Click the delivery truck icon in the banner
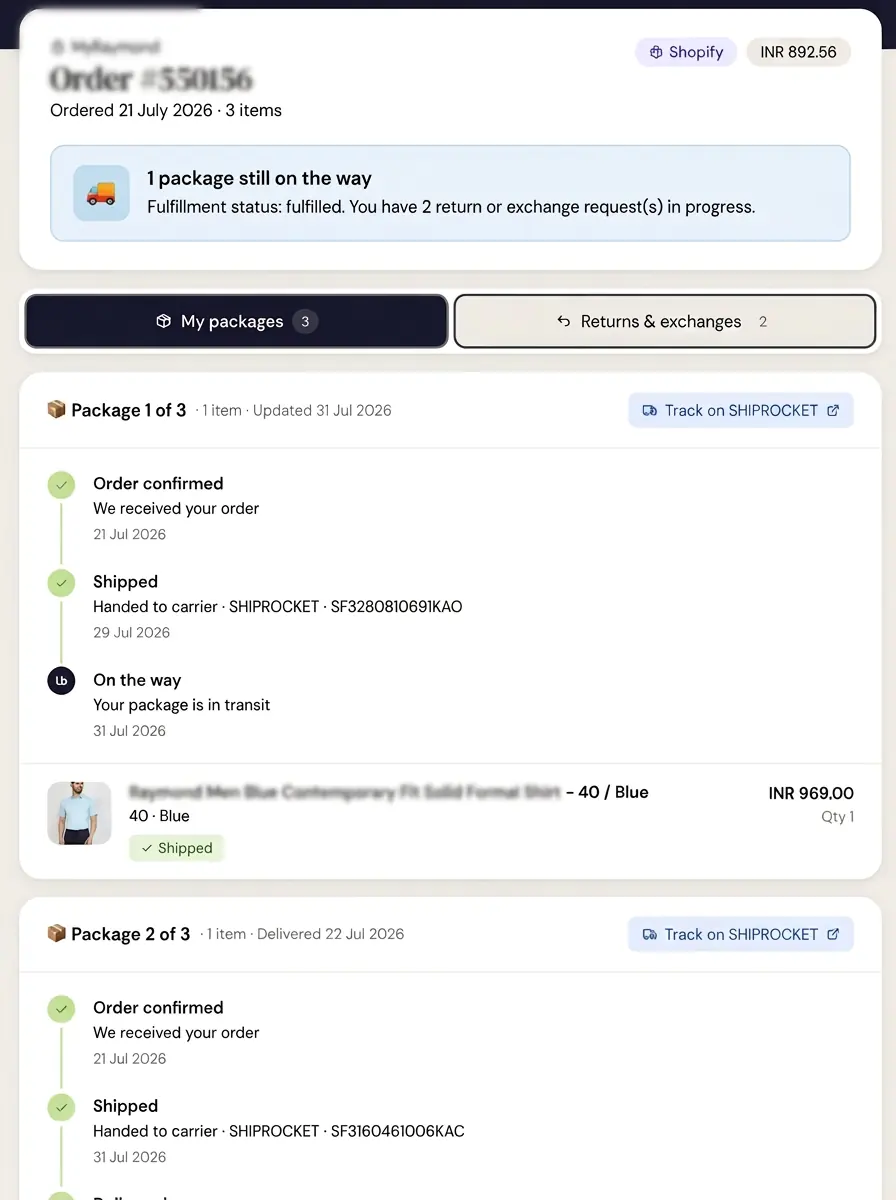Screen dimensions: 896x1200 point(101,193)
